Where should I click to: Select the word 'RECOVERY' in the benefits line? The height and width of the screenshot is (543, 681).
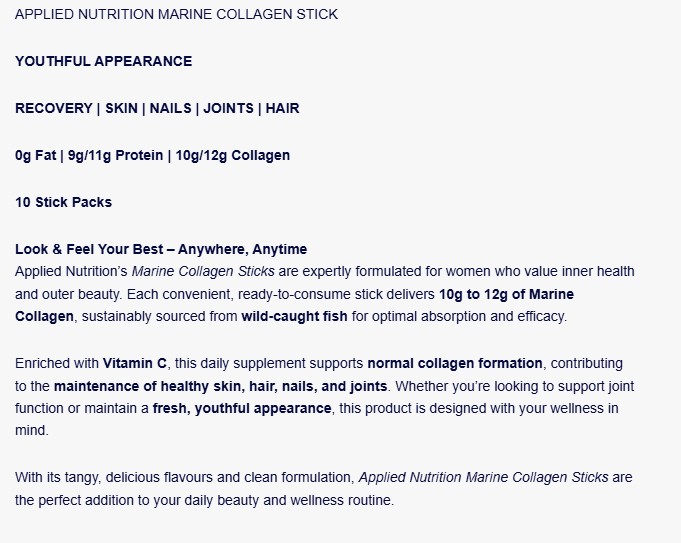pyautogui.click(x=57, y=108)
